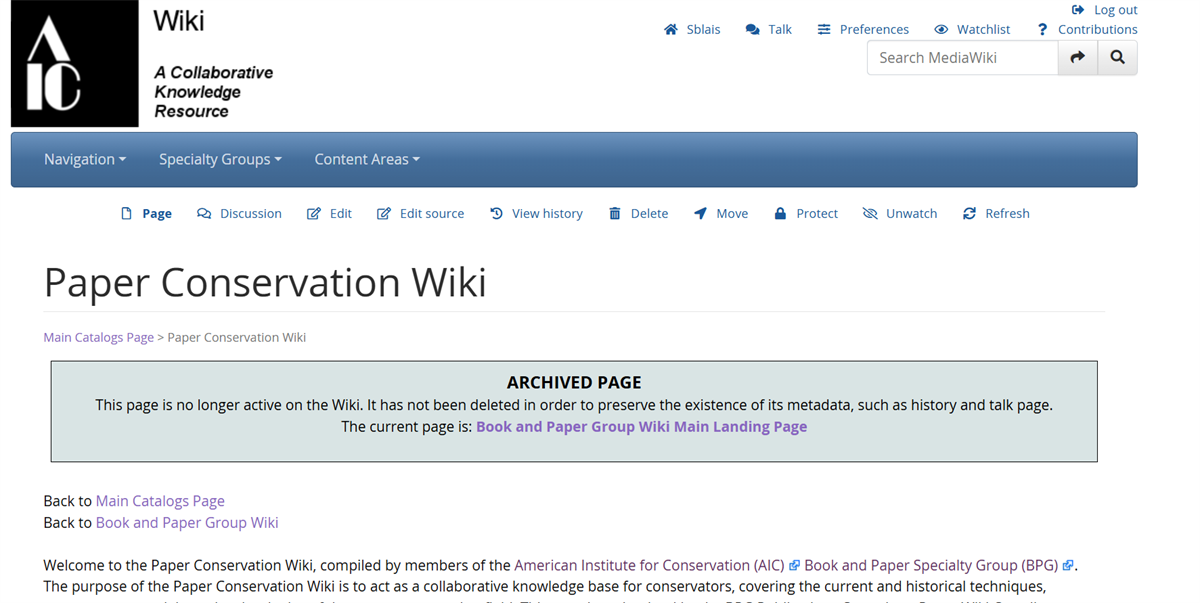Screen dimensions: 1200x603
Task: Click the Log out arrow icon
Action: 1078,10
